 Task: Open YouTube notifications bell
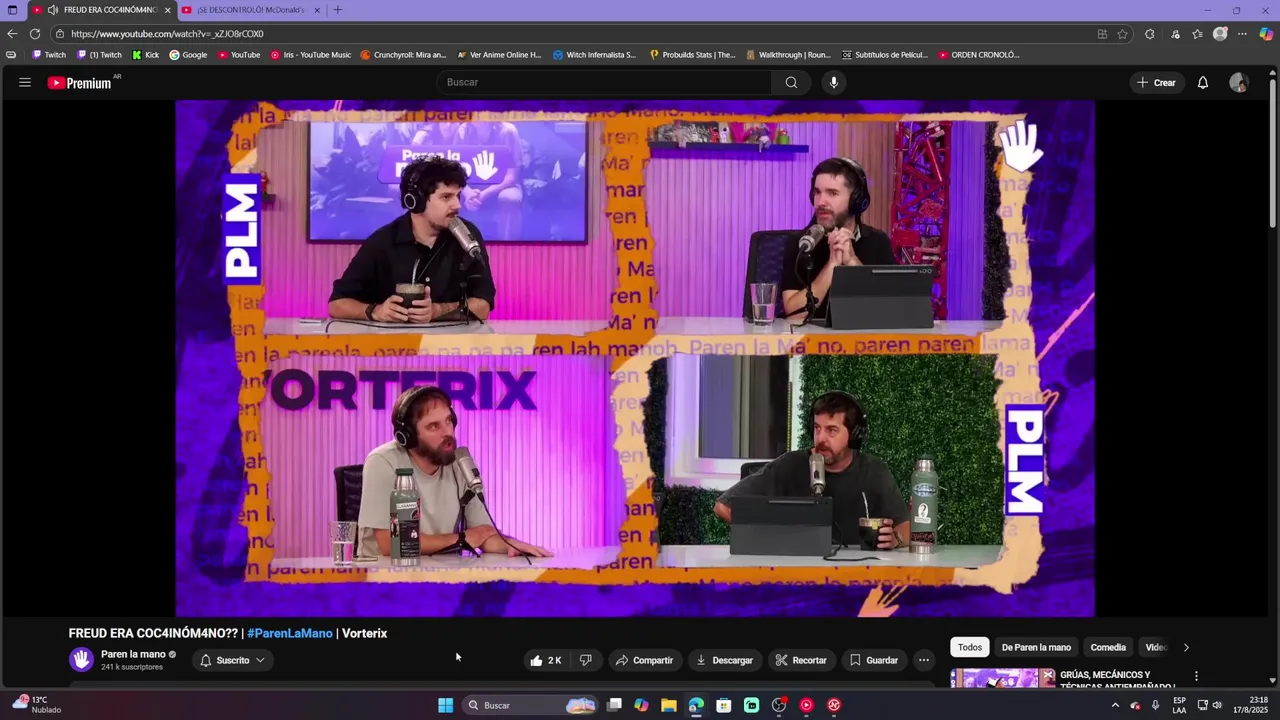pos(1203,83)
